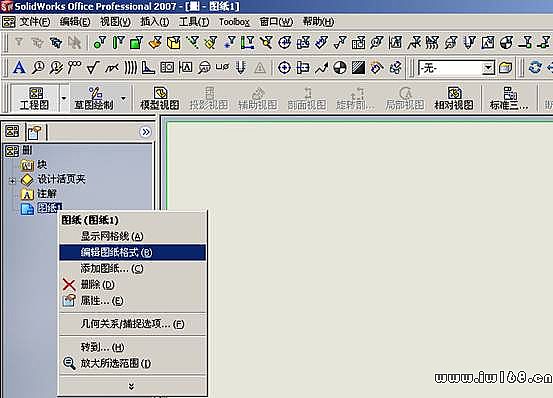Select Add Sheet (添加图纸) in context menu

[x=112, y=269]
